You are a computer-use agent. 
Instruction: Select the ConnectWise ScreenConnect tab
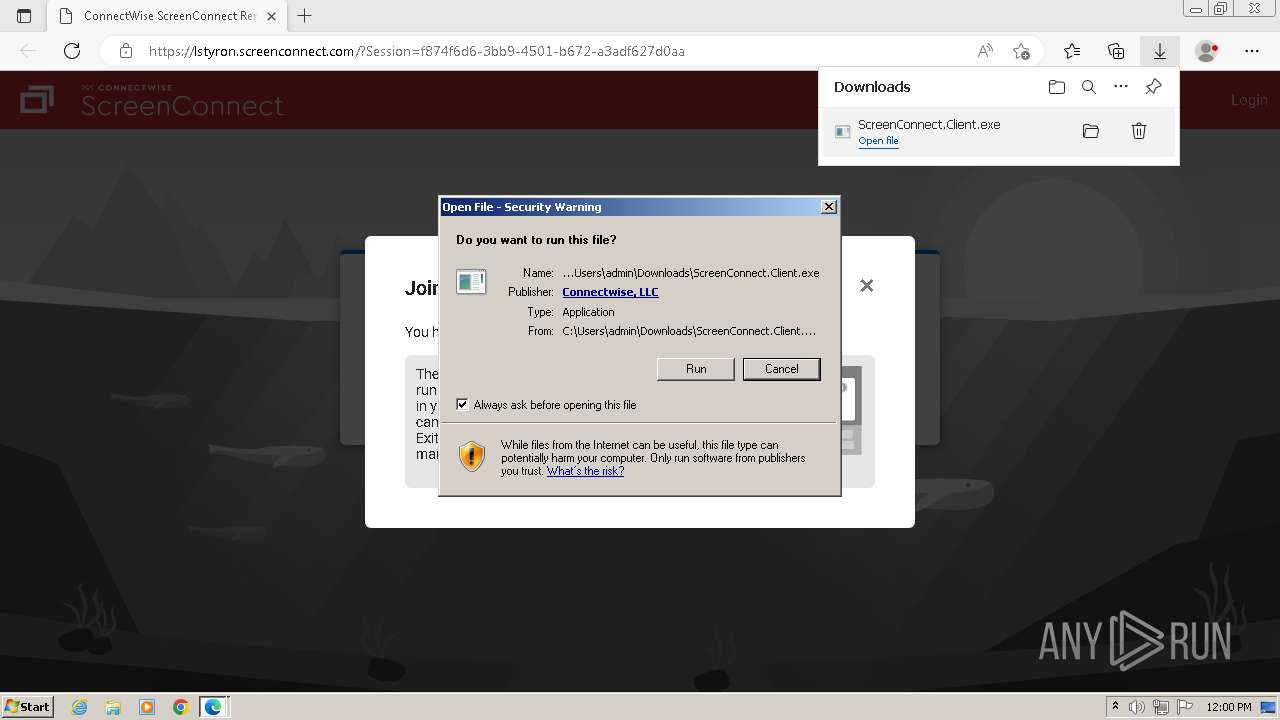(x=167, y=16)
